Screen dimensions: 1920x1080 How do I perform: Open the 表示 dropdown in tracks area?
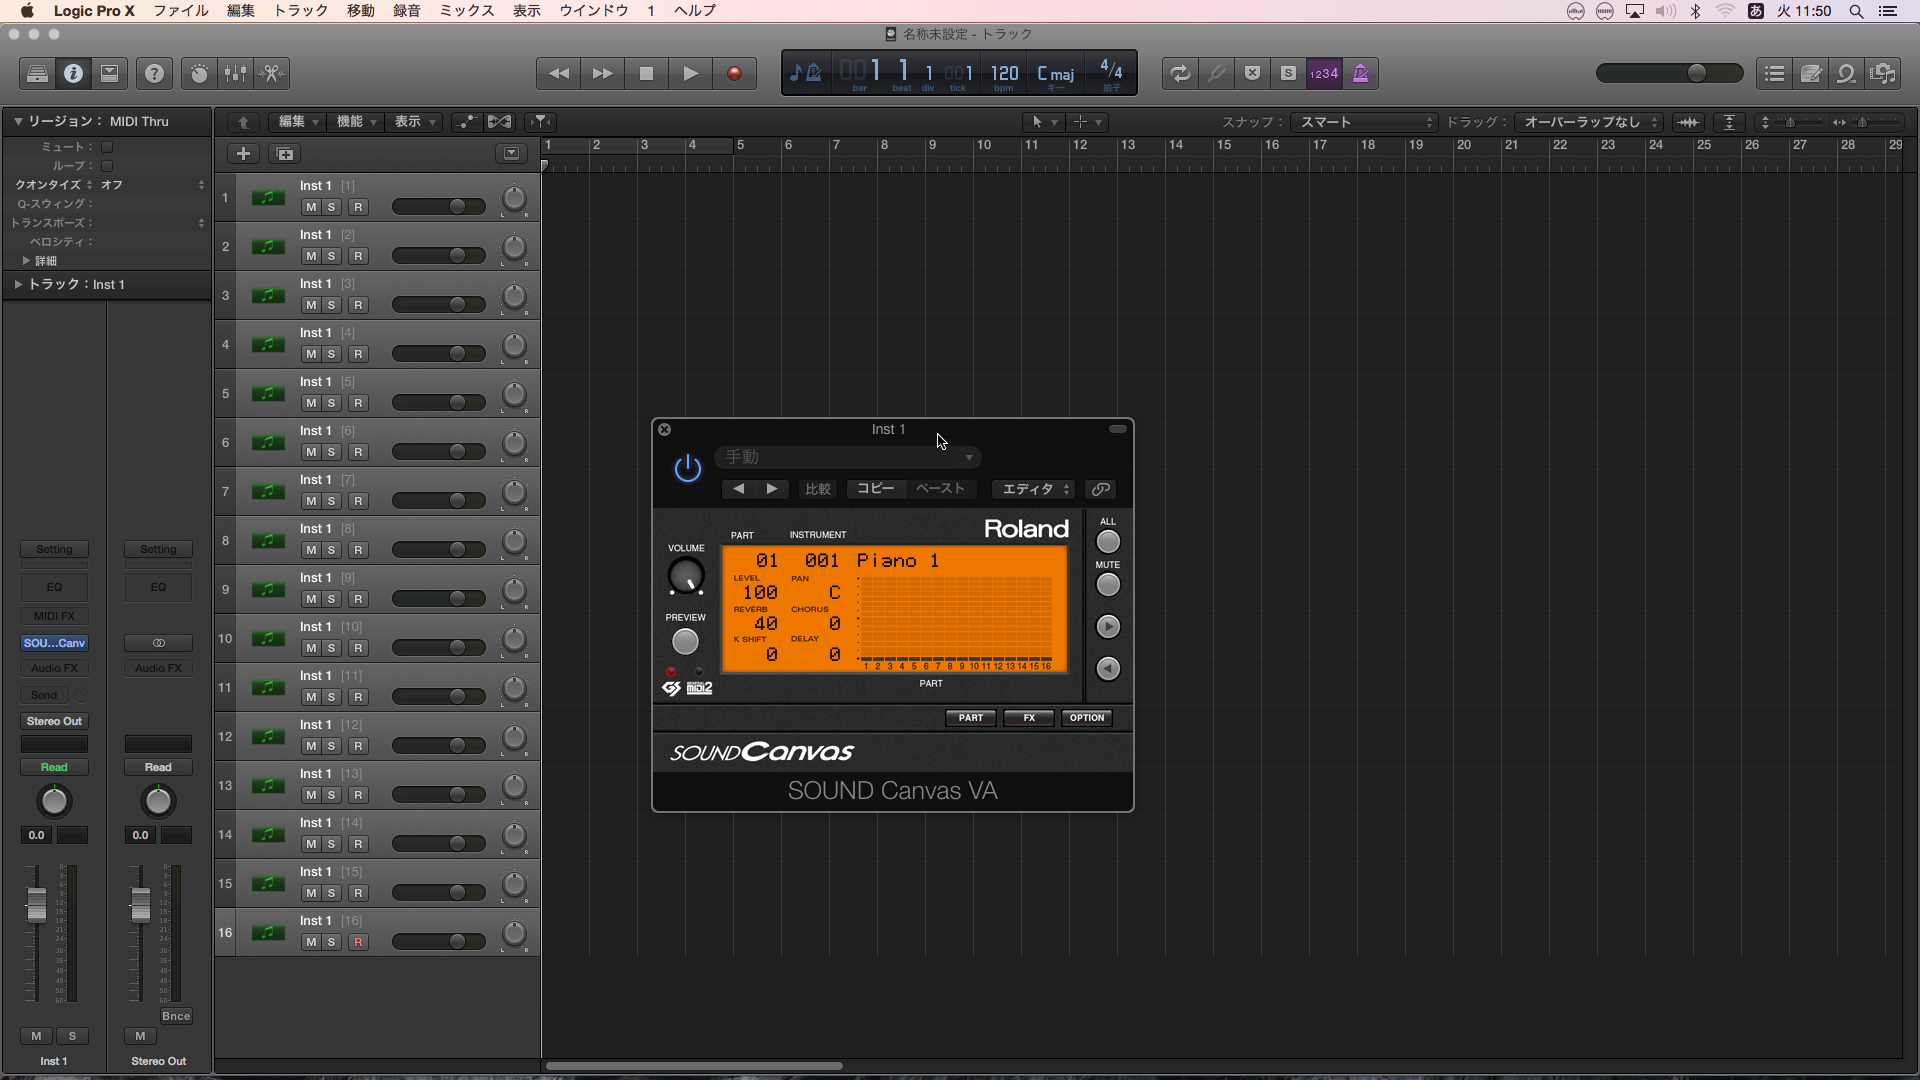coord(414,121)
